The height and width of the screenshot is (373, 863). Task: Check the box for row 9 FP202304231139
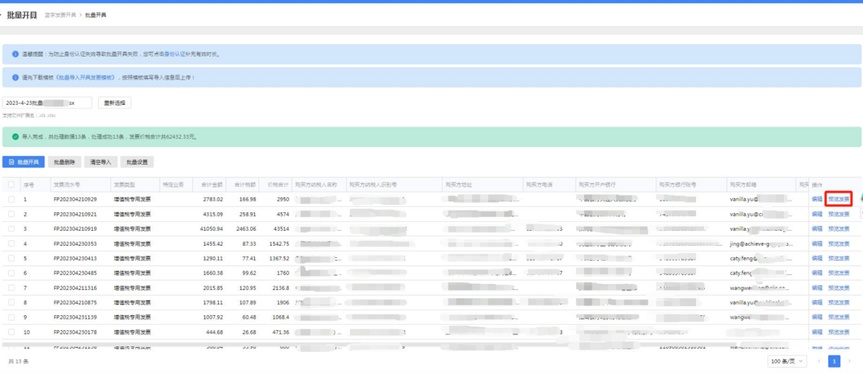point(12,317)
